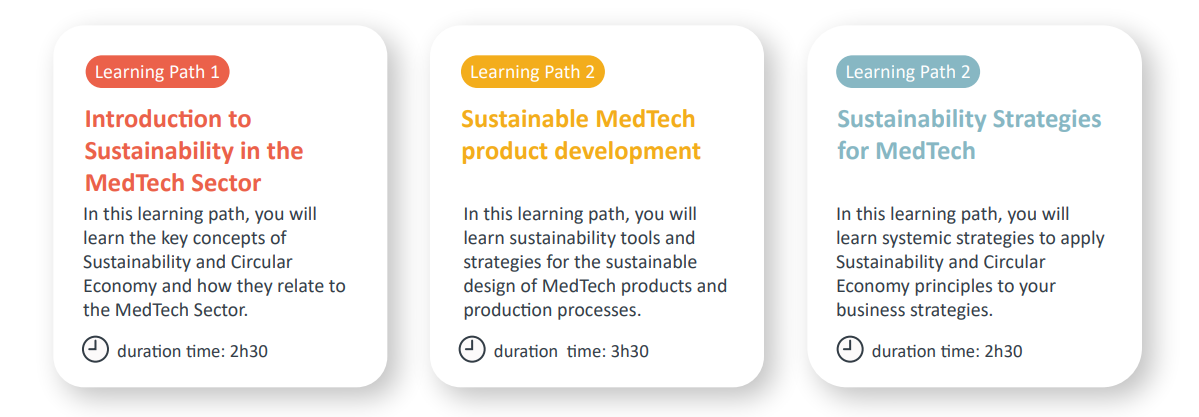Click 'duration time: 2h30' in first card
Image resolution: width=1199 pixels, height=417 pixels.
click(192, 351)
